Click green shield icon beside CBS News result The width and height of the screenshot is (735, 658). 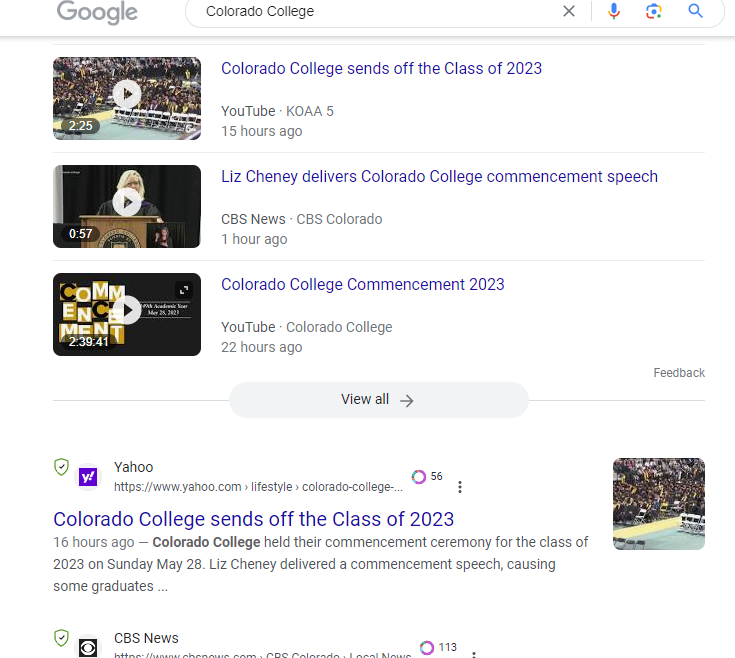click(x=61, y=638)
